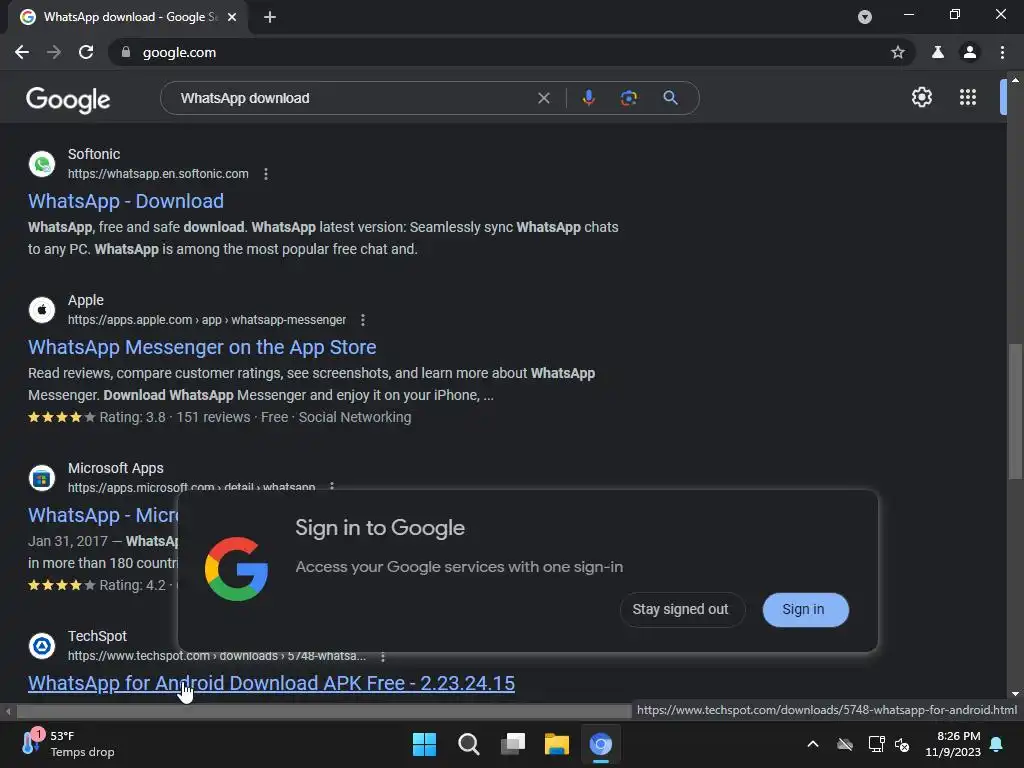Open Windows taskbar search
Image resolution: width=1024 pixels, height=768 pixels.
(x=469, y=744)
